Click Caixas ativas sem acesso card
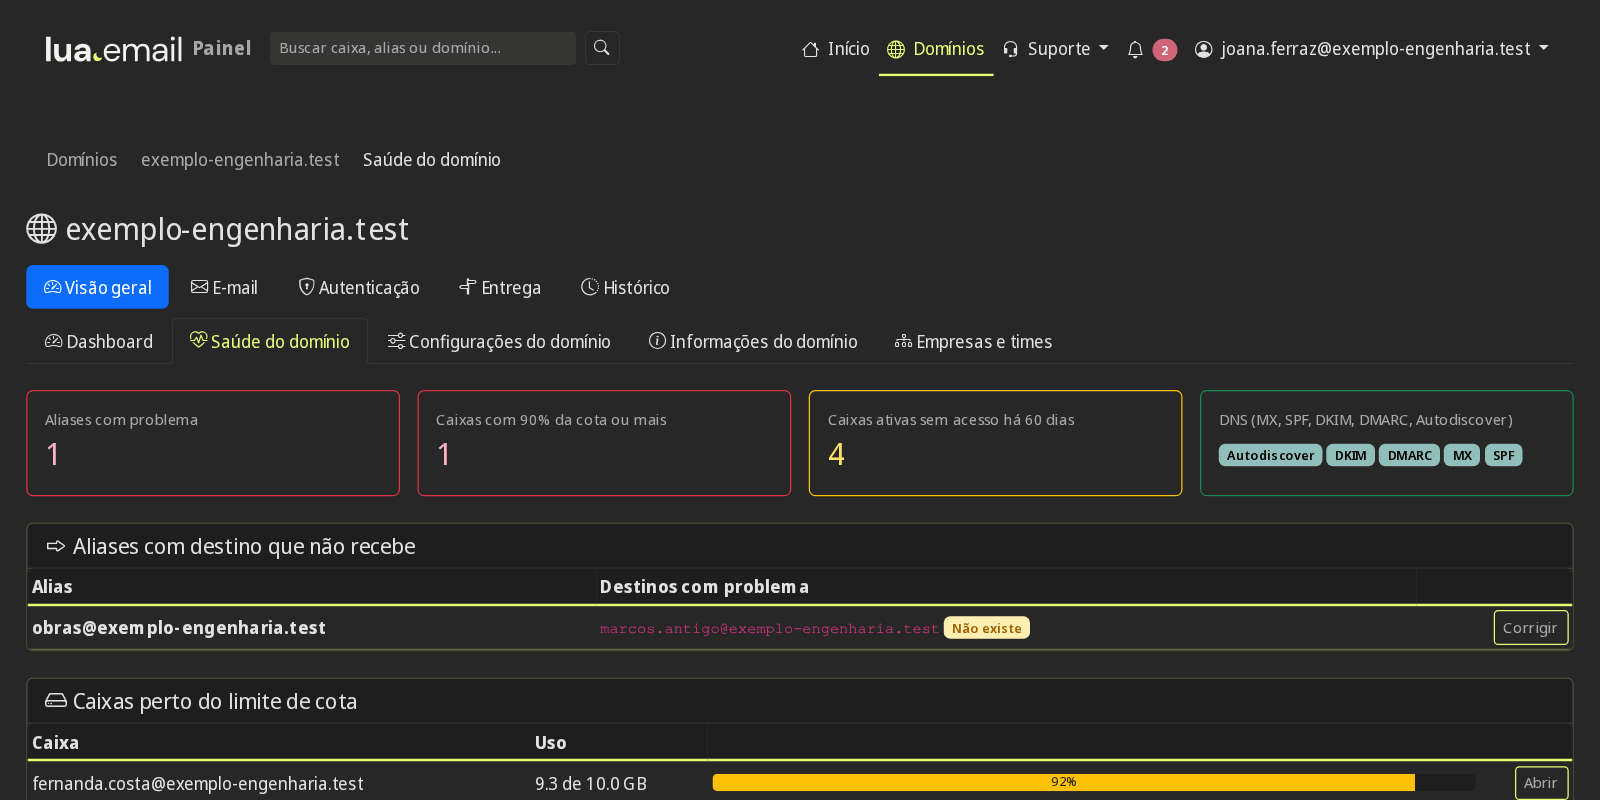Screen dimensions: 1600x800 click(995, 443)
